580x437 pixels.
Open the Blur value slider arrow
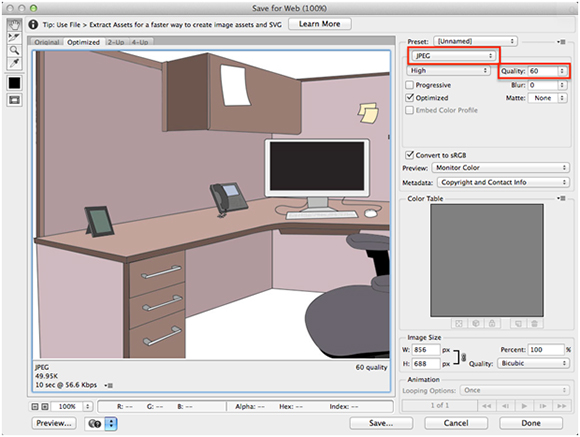point(562,85)
